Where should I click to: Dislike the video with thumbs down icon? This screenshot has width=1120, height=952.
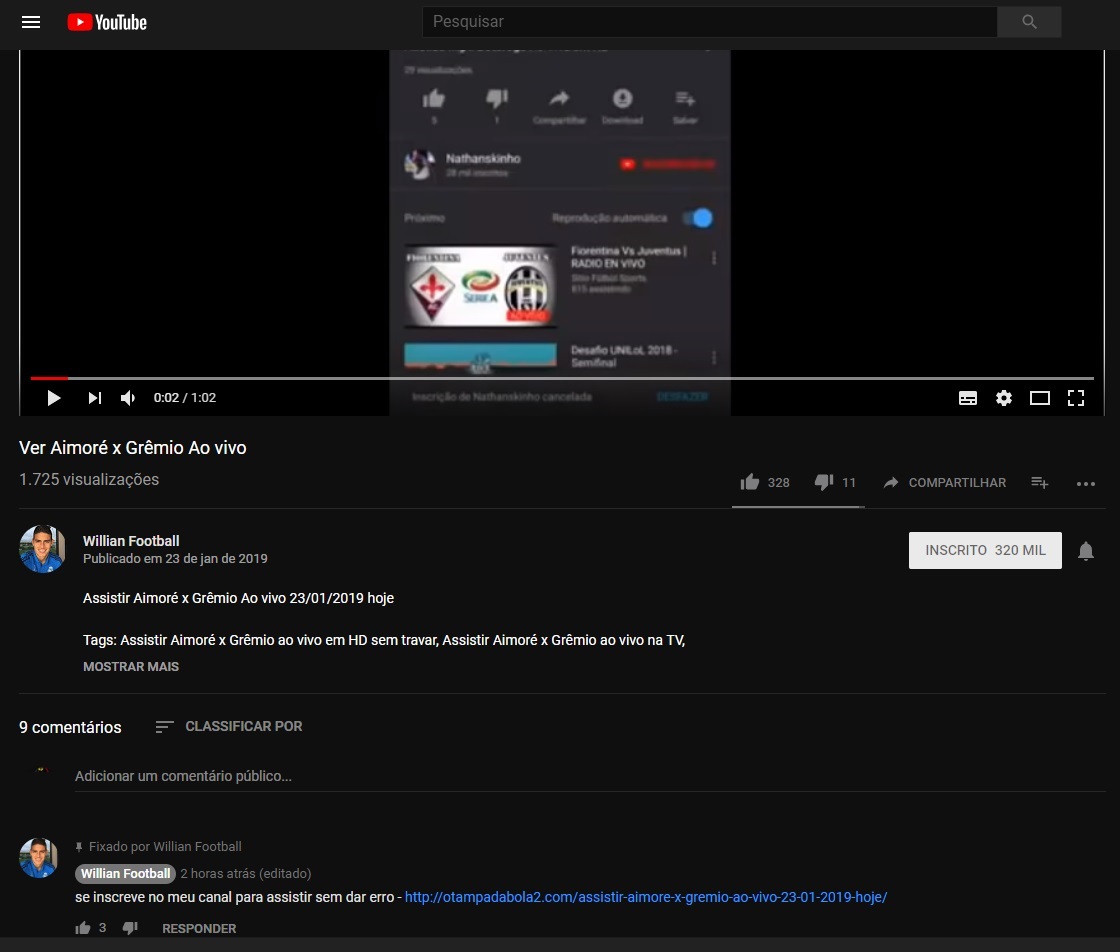tap(823, 482)
